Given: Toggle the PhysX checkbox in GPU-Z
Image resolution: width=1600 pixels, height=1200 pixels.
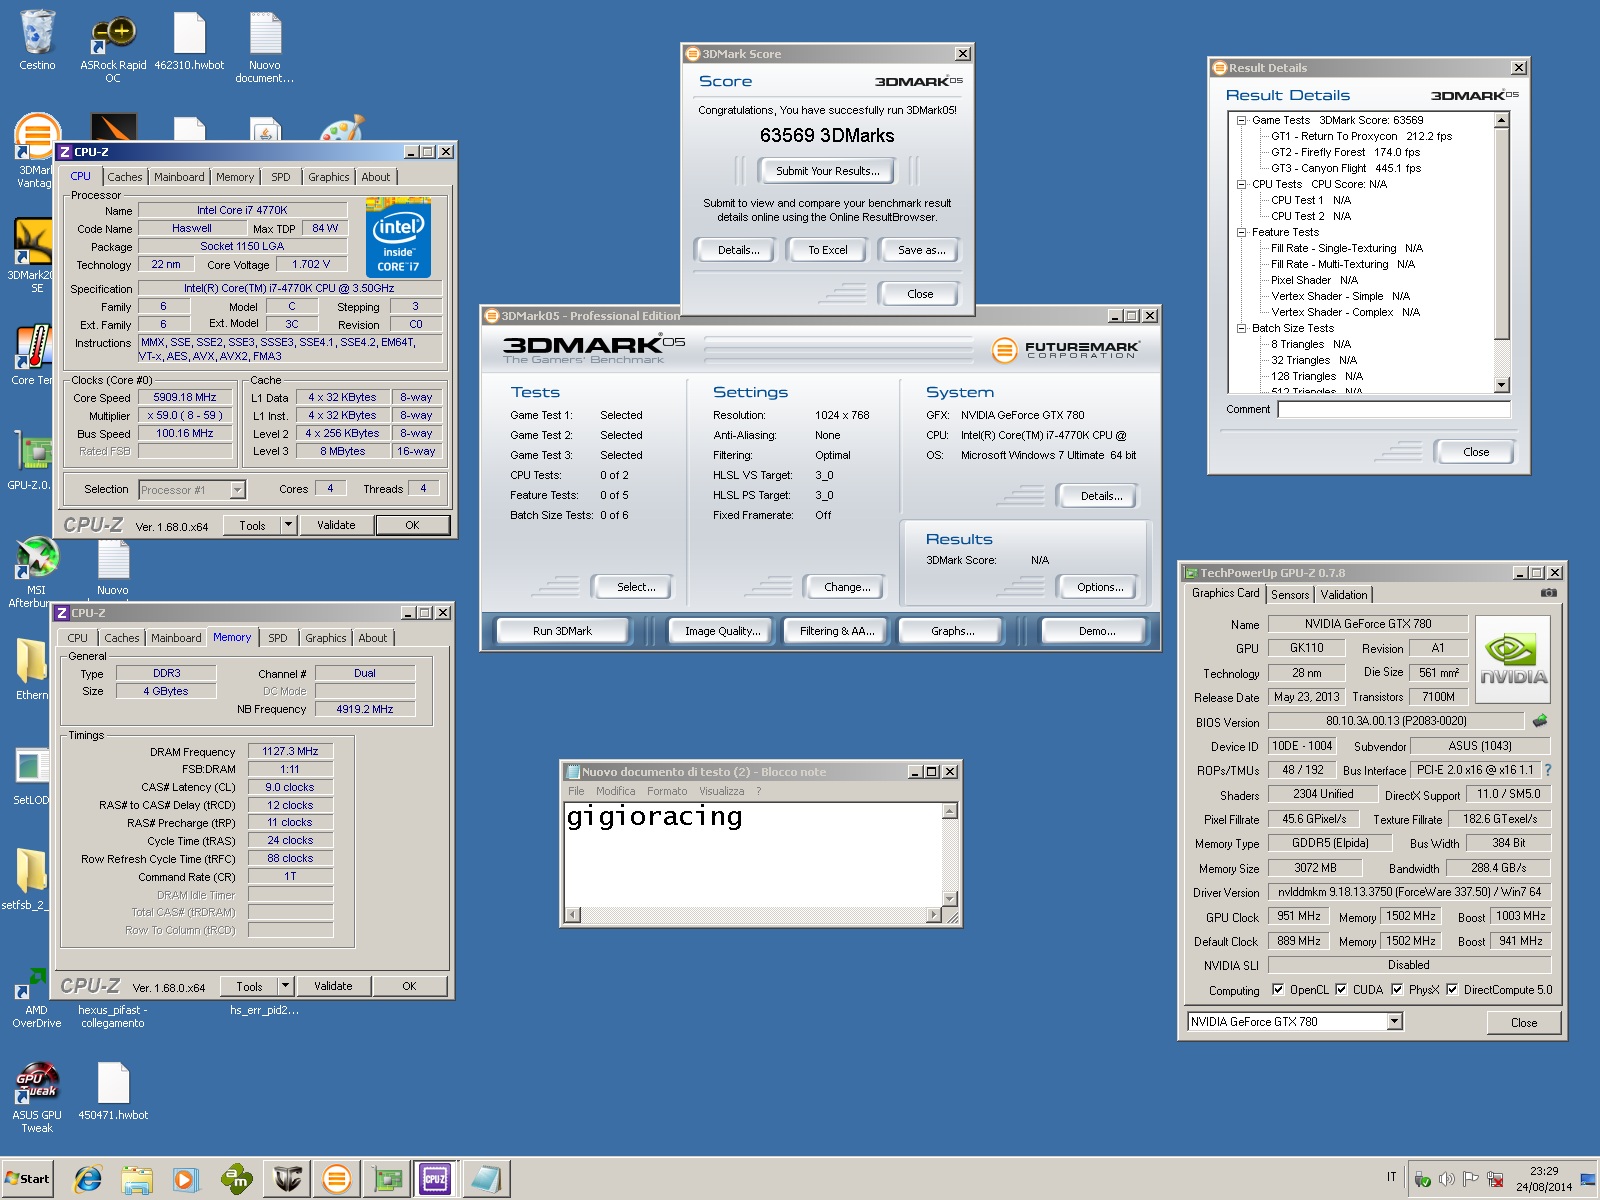Looking at the screenshot, I should [x=1396, y=990].
